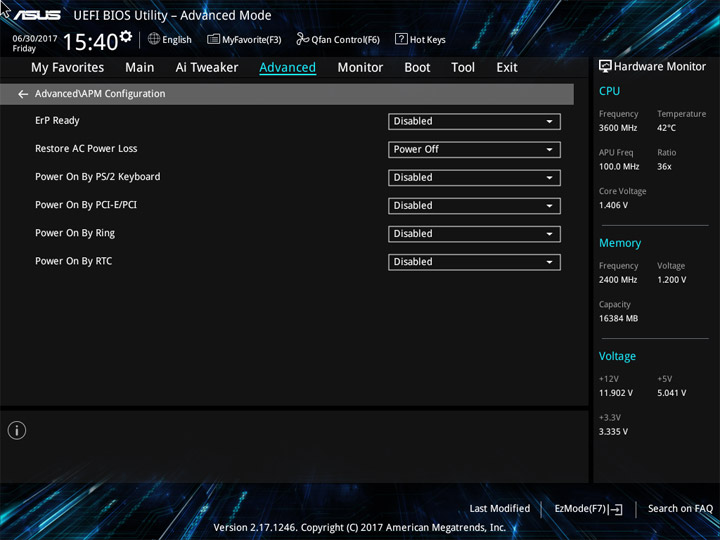This screenshot has height=540, width=720.
Task: Select the Power On By PCI-E/PCI label
Action: click(86, 205)
